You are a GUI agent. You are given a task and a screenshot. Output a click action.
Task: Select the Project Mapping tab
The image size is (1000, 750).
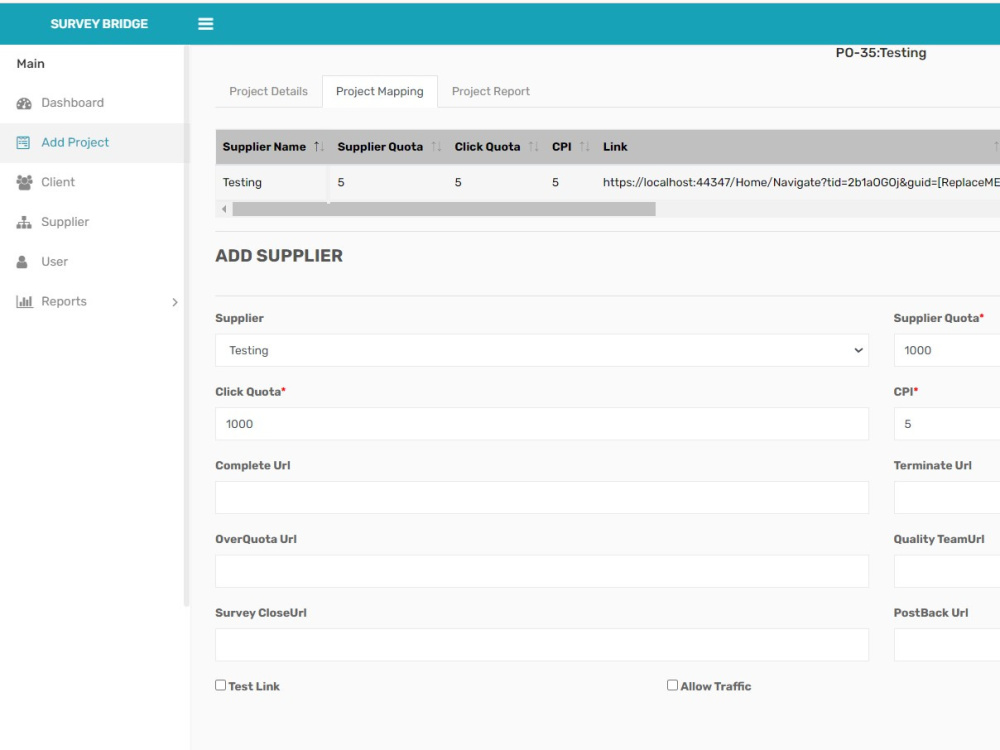click(x=379, y=91)
